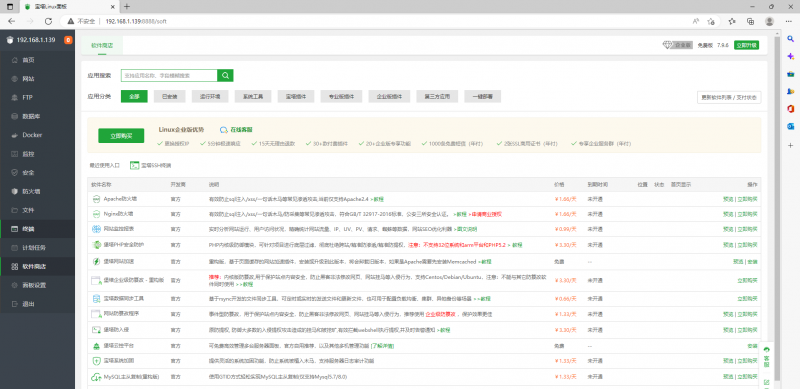Filter apps by 企业版插件 category

389,96
